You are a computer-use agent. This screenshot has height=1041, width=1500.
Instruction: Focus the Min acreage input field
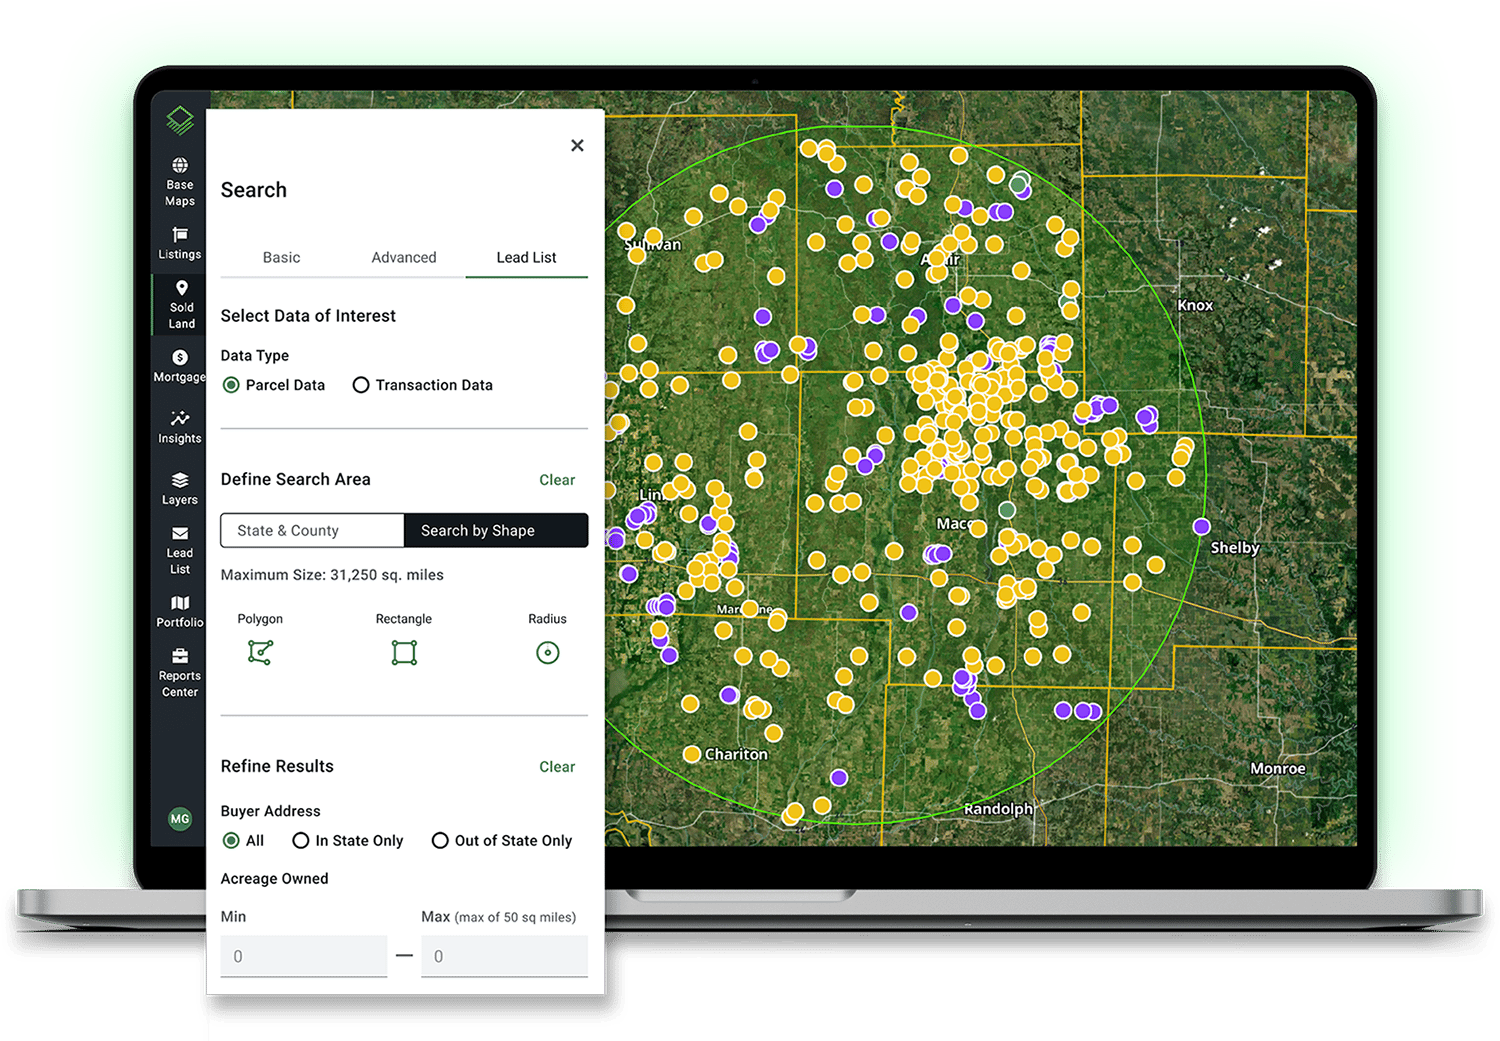(x=304, y=956)
